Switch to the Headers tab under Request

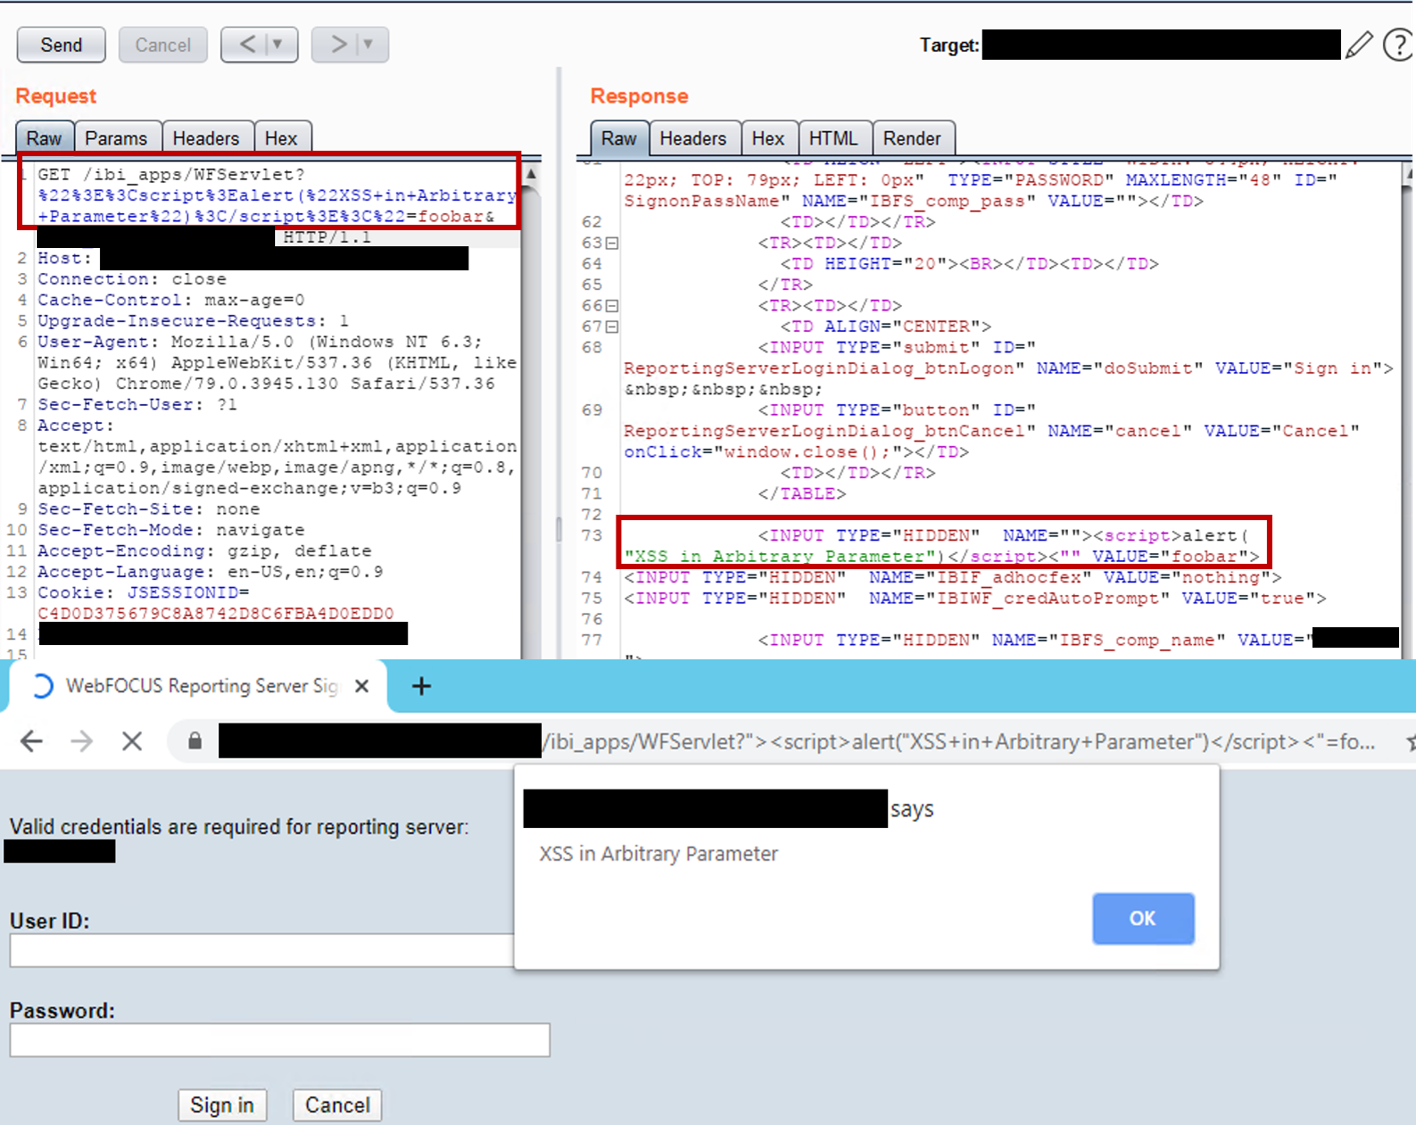coord(206,138)
